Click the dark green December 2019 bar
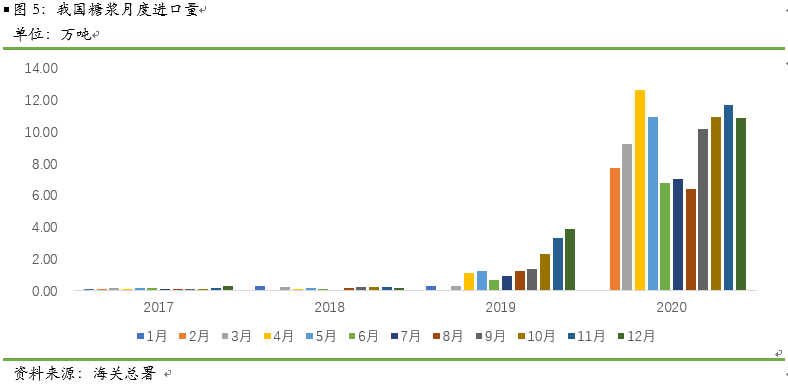The width and height of the screenshot is (788, 385). pos(570,259)
